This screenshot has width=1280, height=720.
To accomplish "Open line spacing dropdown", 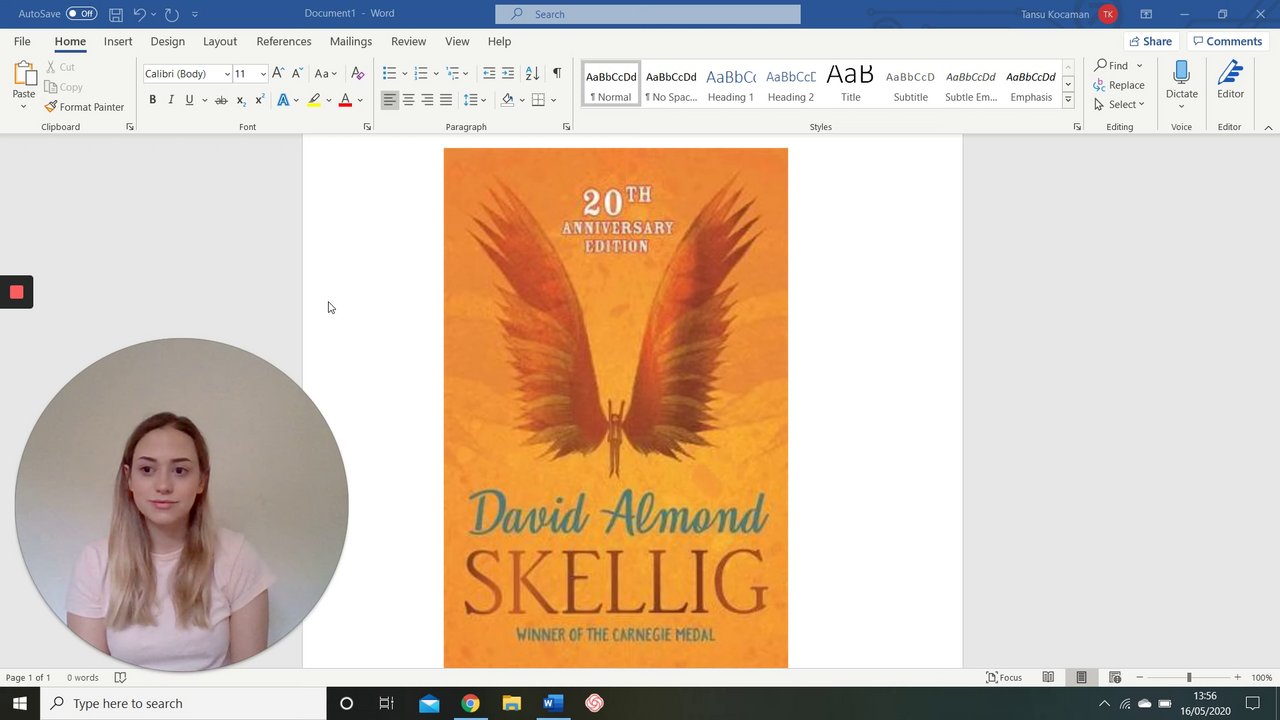I will (474, 100).
